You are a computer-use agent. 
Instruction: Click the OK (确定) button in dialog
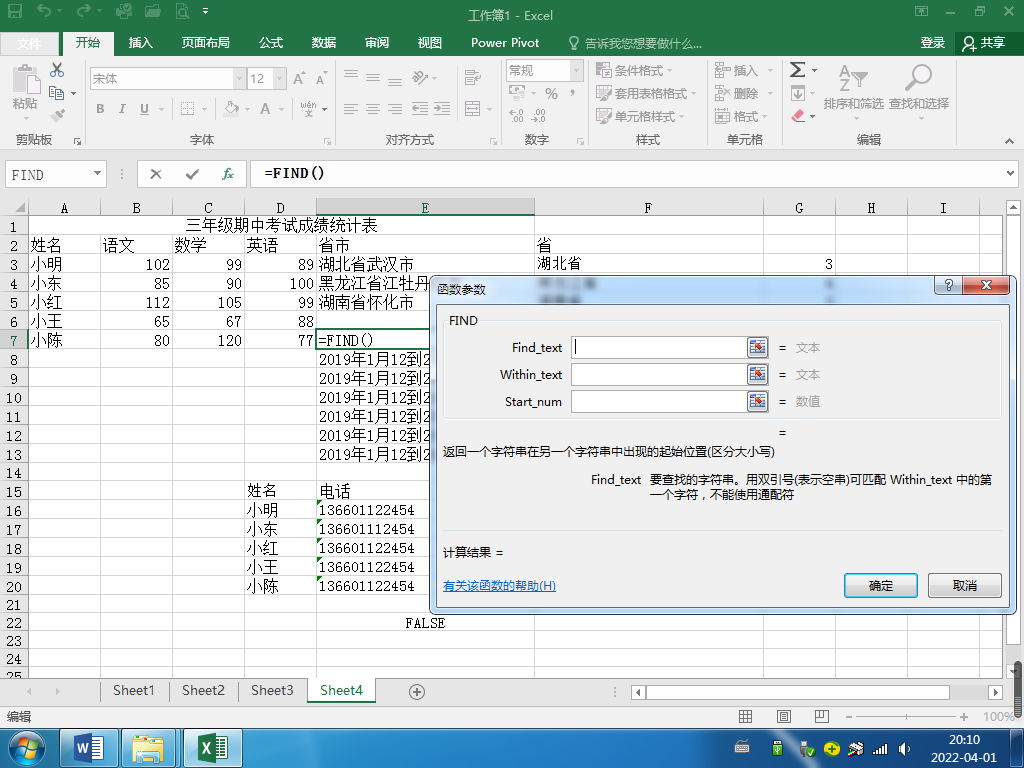[x=880, y=586]
